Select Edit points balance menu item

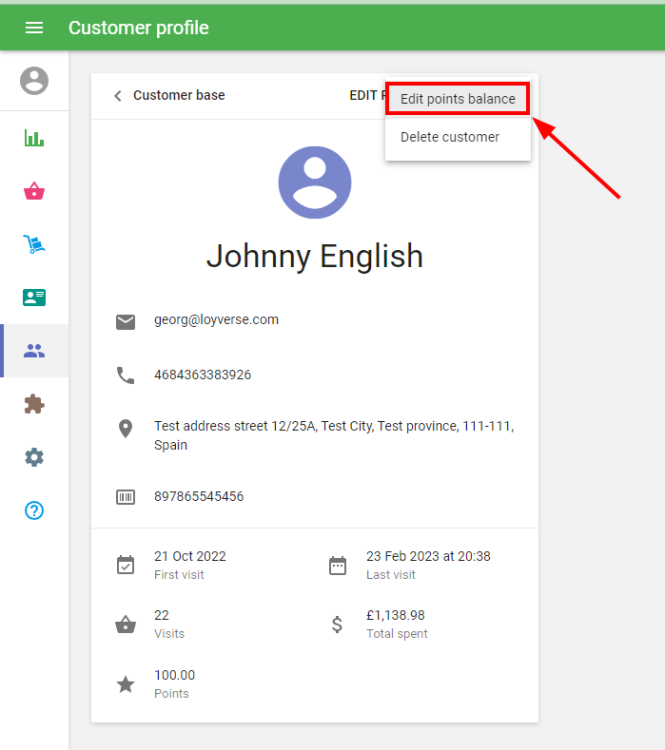point(457,99)
